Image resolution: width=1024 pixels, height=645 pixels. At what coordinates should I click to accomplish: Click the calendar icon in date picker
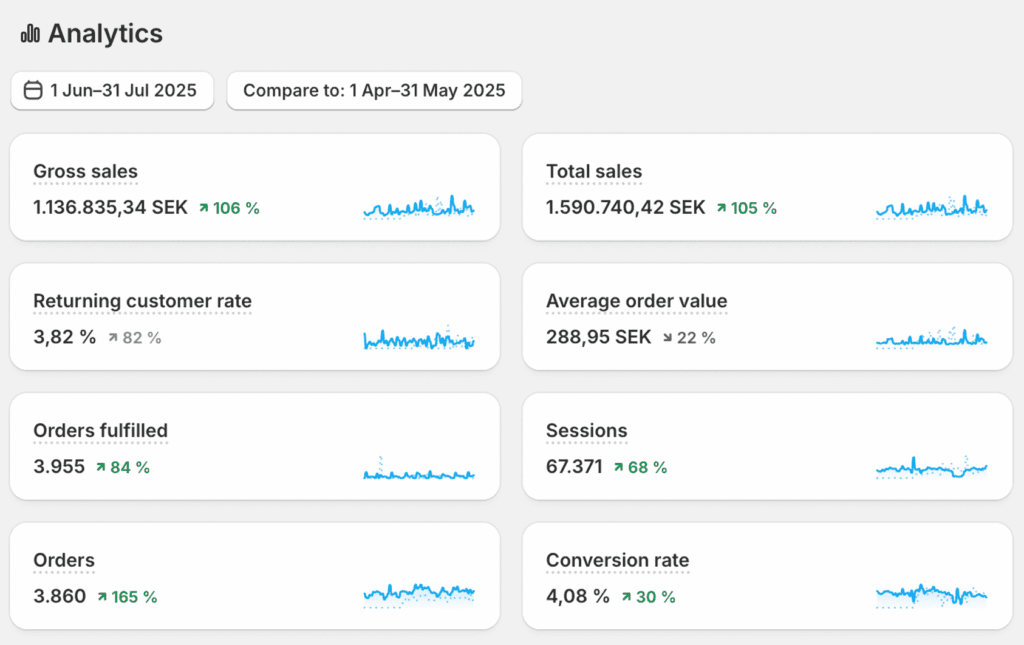[33, 91]
